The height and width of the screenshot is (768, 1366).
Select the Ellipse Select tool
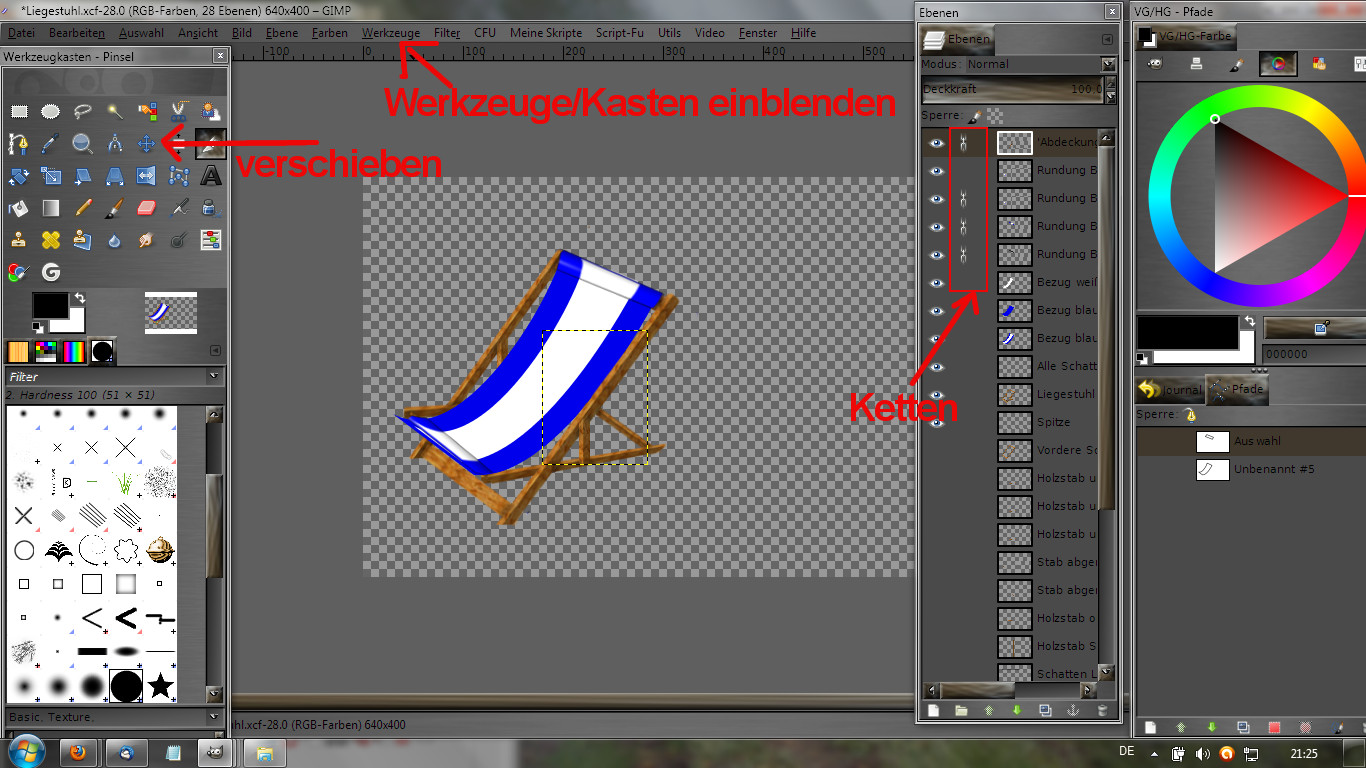click(51, 111)
